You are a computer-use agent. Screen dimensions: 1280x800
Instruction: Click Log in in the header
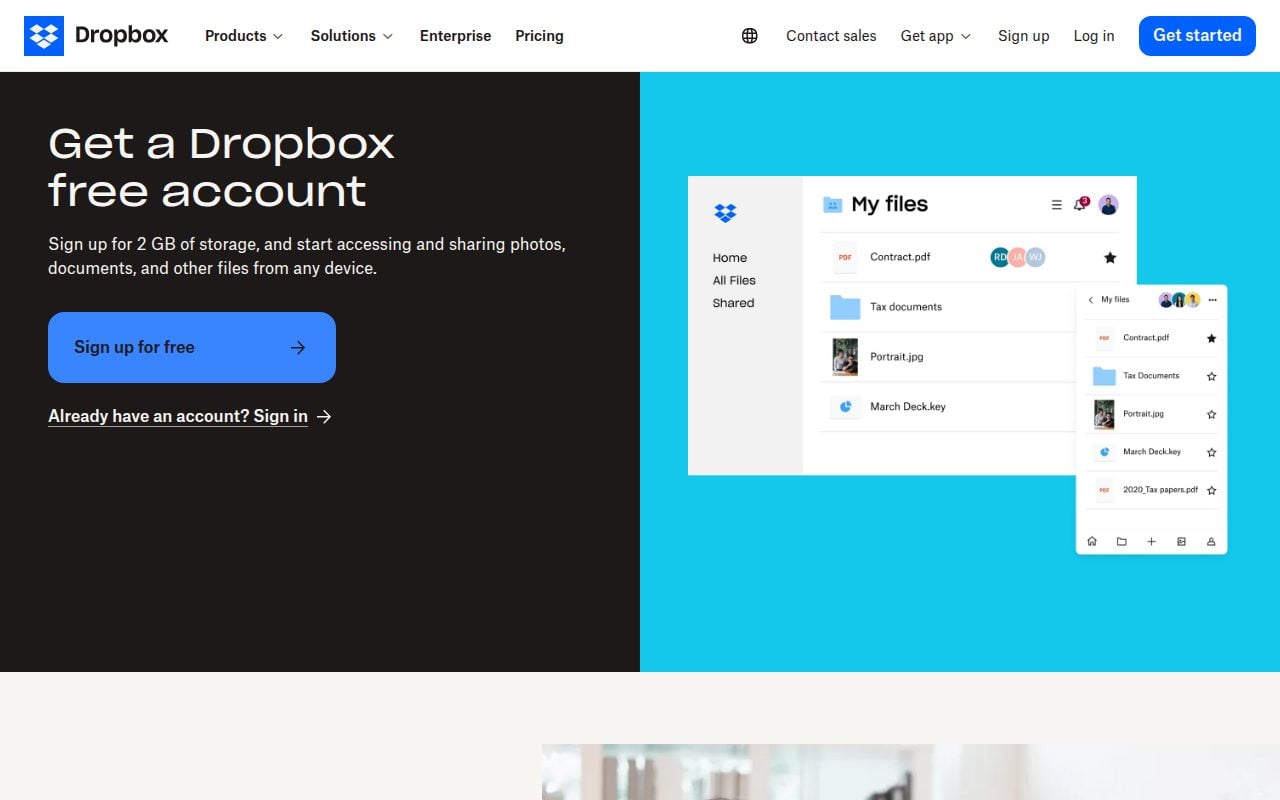(1094, 36)
